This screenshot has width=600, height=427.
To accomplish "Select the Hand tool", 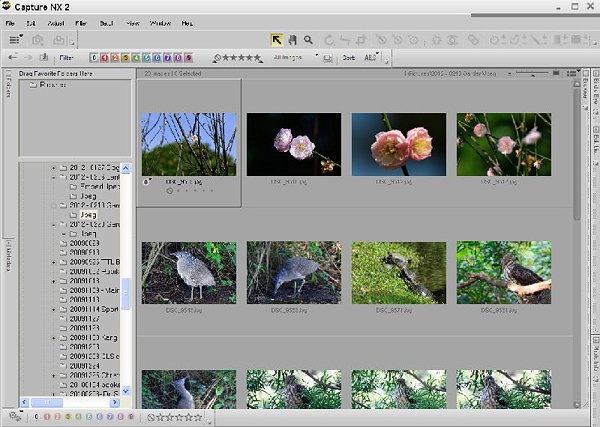I will [x=293, y=40].
